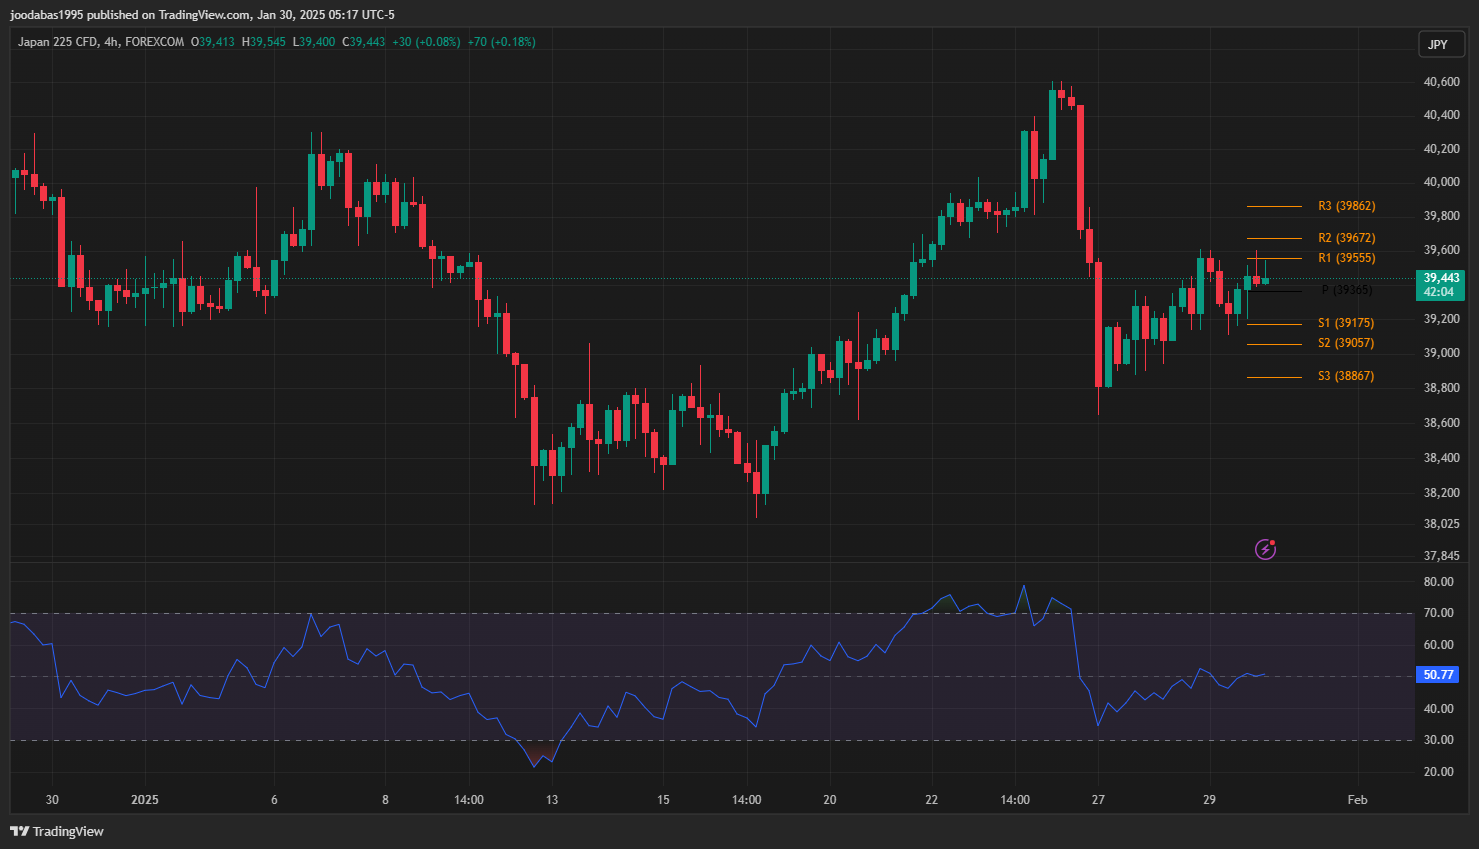
Task: Click the JPY currency button
Action: click(x=1441, y=44)
